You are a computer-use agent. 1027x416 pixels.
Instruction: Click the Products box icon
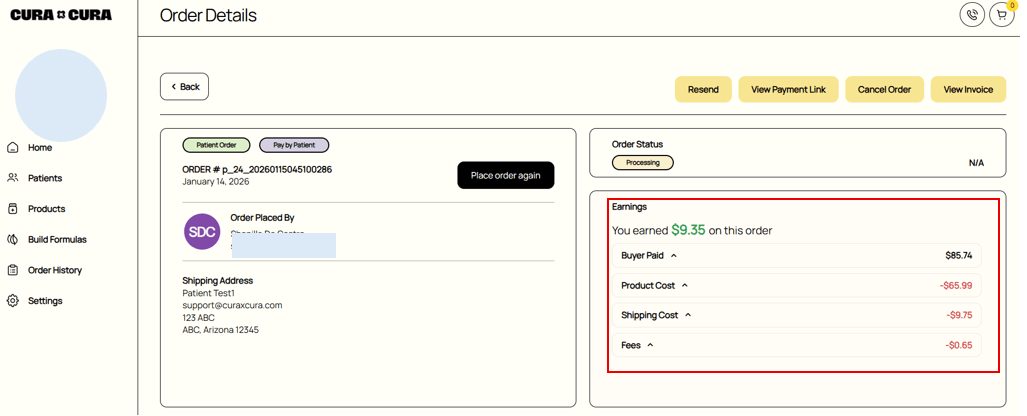pos(13,209)
